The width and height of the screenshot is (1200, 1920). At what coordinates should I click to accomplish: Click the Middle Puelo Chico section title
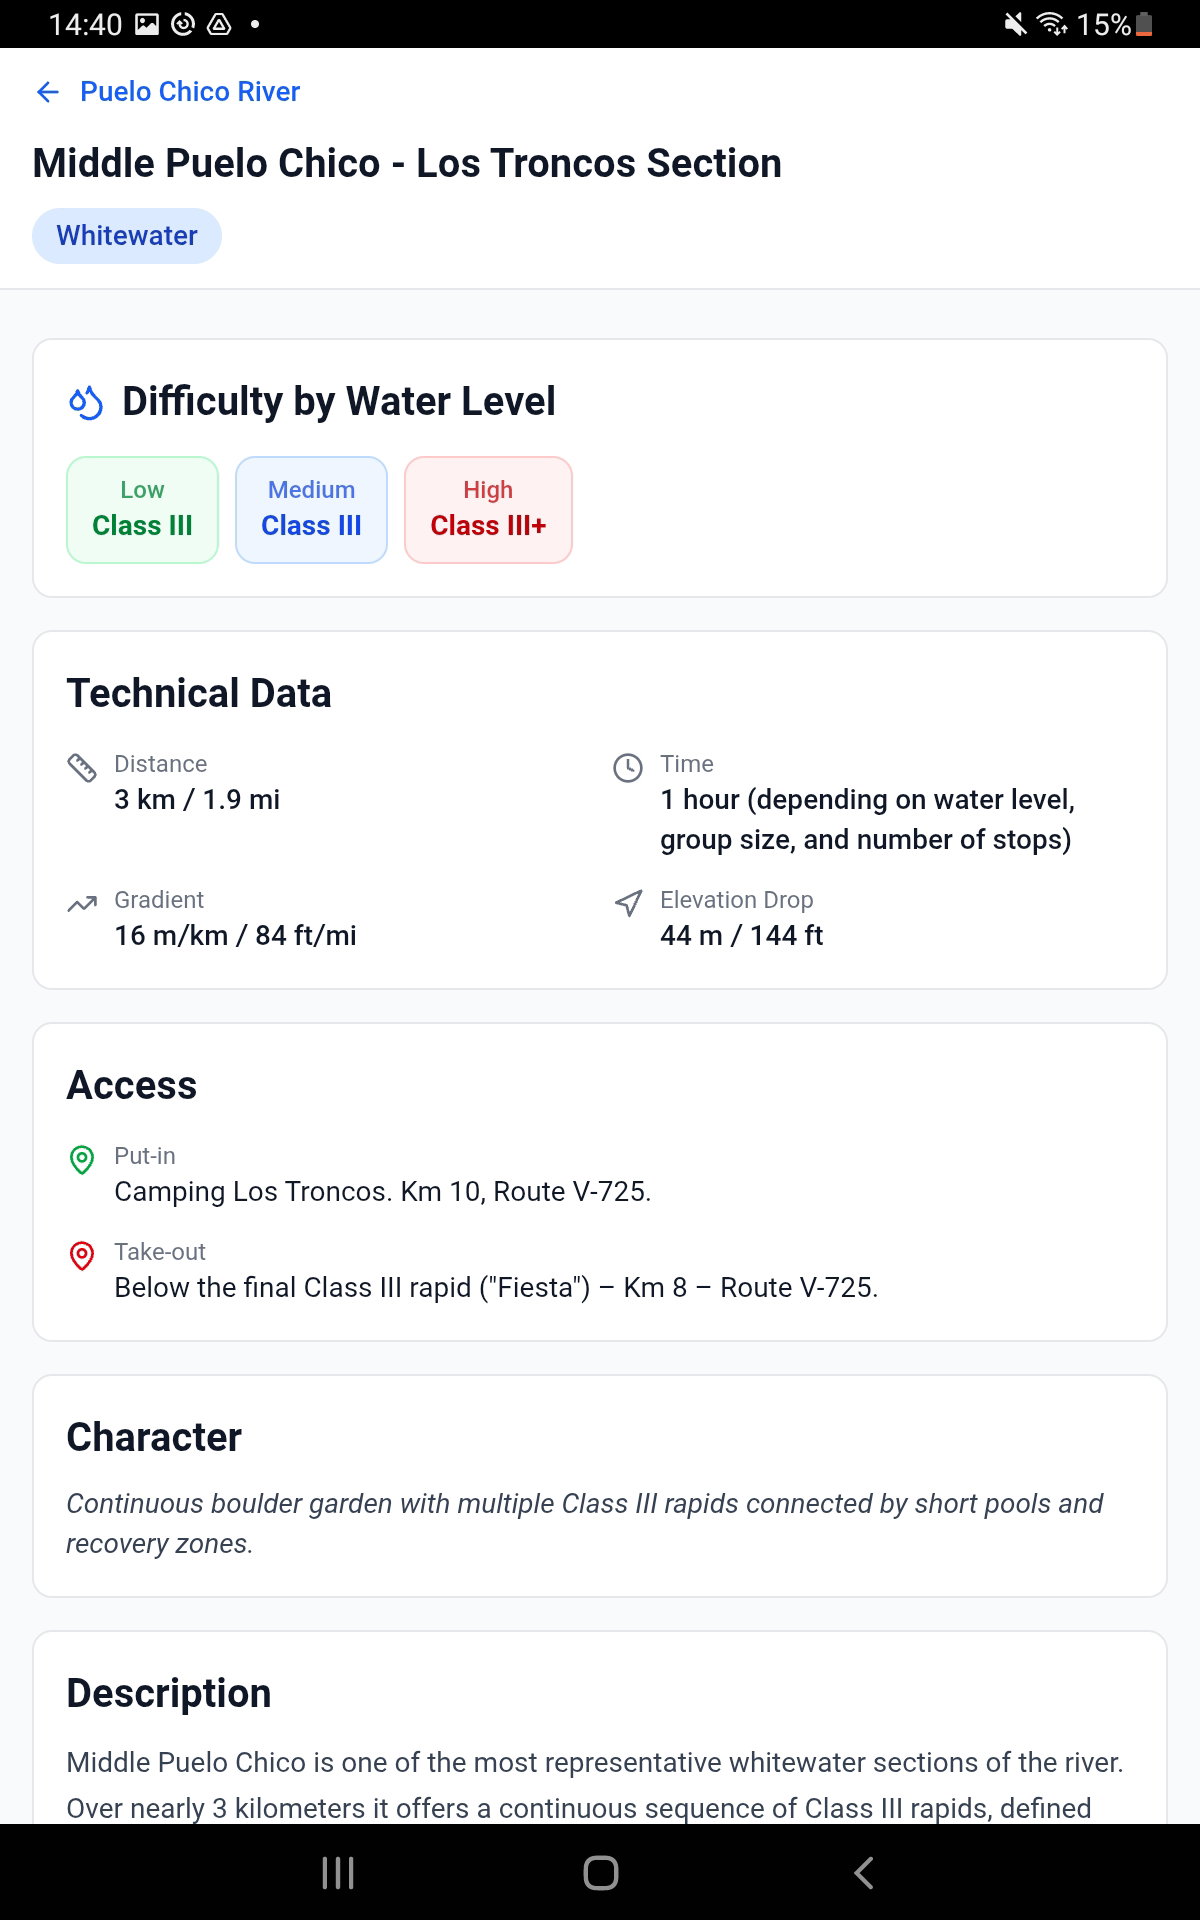407,164
